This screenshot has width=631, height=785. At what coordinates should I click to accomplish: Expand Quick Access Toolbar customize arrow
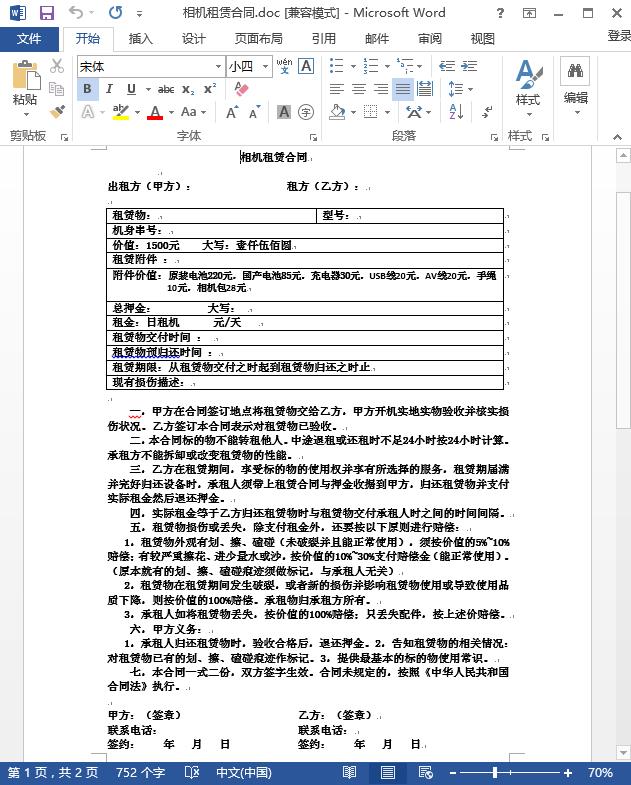pyautogui.click(x=139, y=14)
